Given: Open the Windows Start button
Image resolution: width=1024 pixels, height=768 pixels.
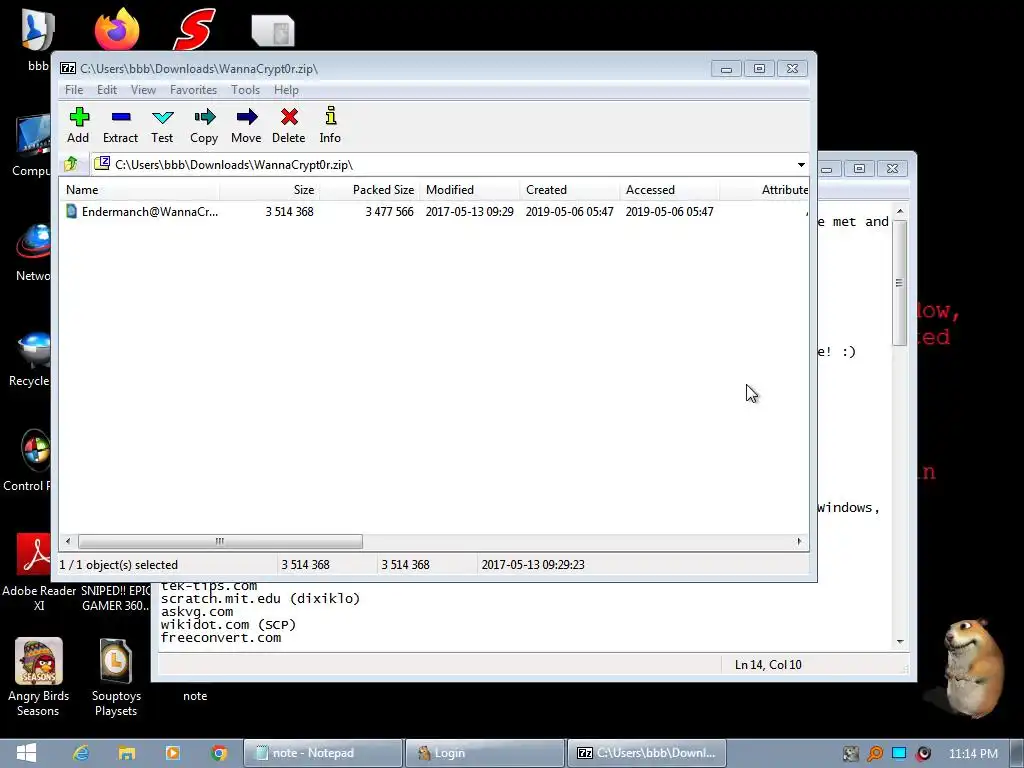Looking at the screenshot, I should [x=26, y=753].
